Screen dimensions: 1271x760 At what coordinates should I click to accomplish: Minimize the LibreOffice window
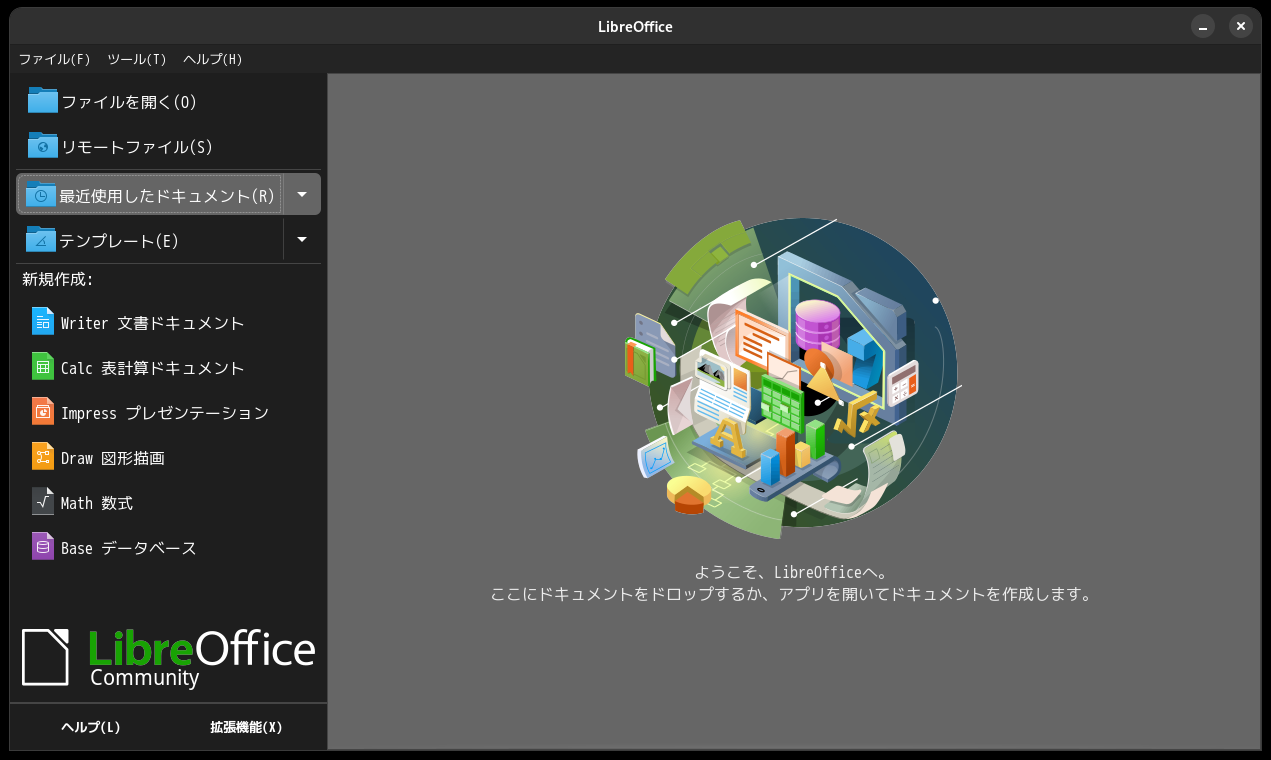pyautogui.click(x=1203, y=27)
